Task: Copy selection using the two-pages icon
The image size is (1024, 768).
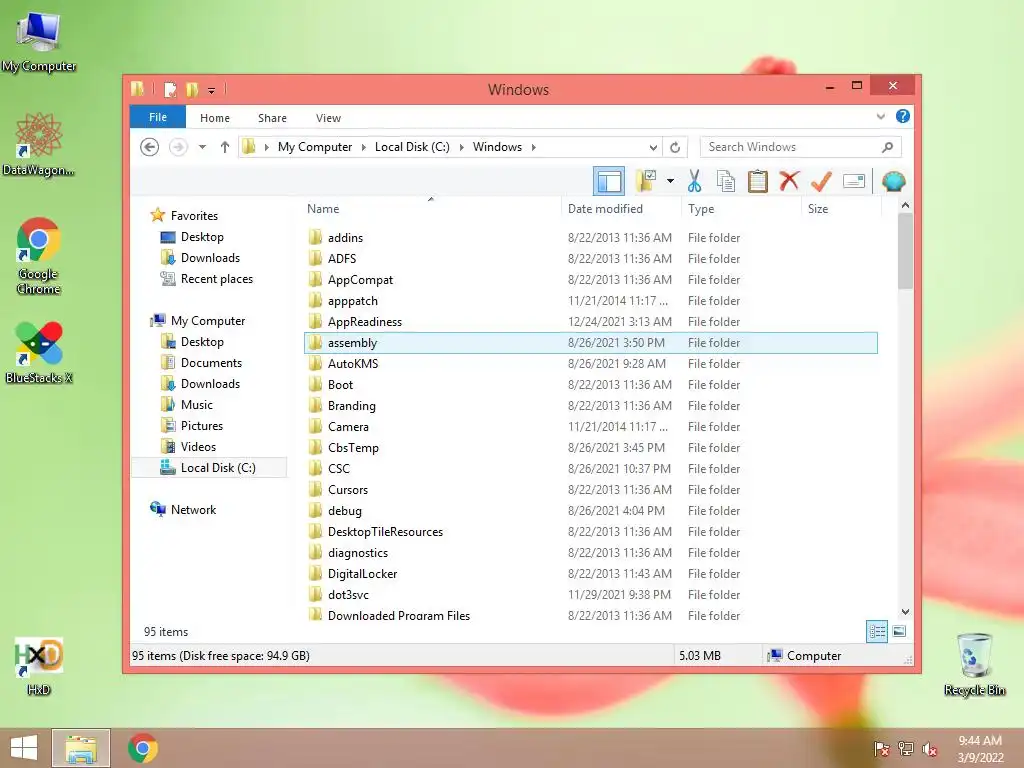Action: click(x=726, y=181)
